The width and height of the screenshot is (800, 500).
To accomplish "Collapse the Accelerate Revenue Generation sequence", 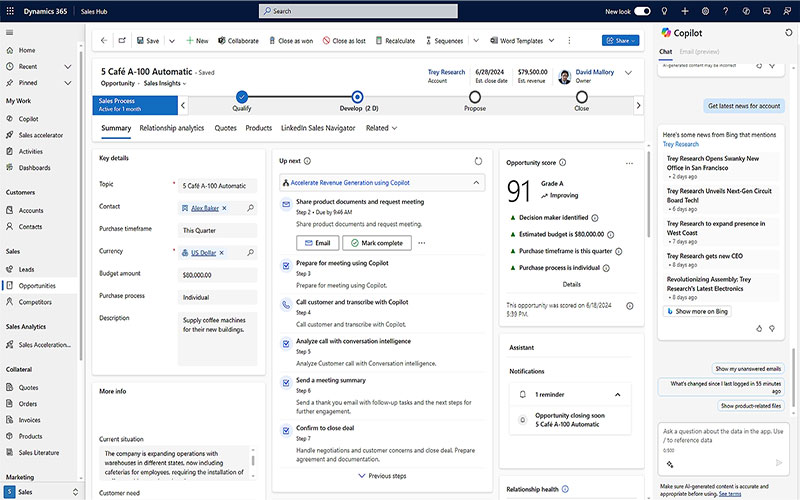I will 476,183.
